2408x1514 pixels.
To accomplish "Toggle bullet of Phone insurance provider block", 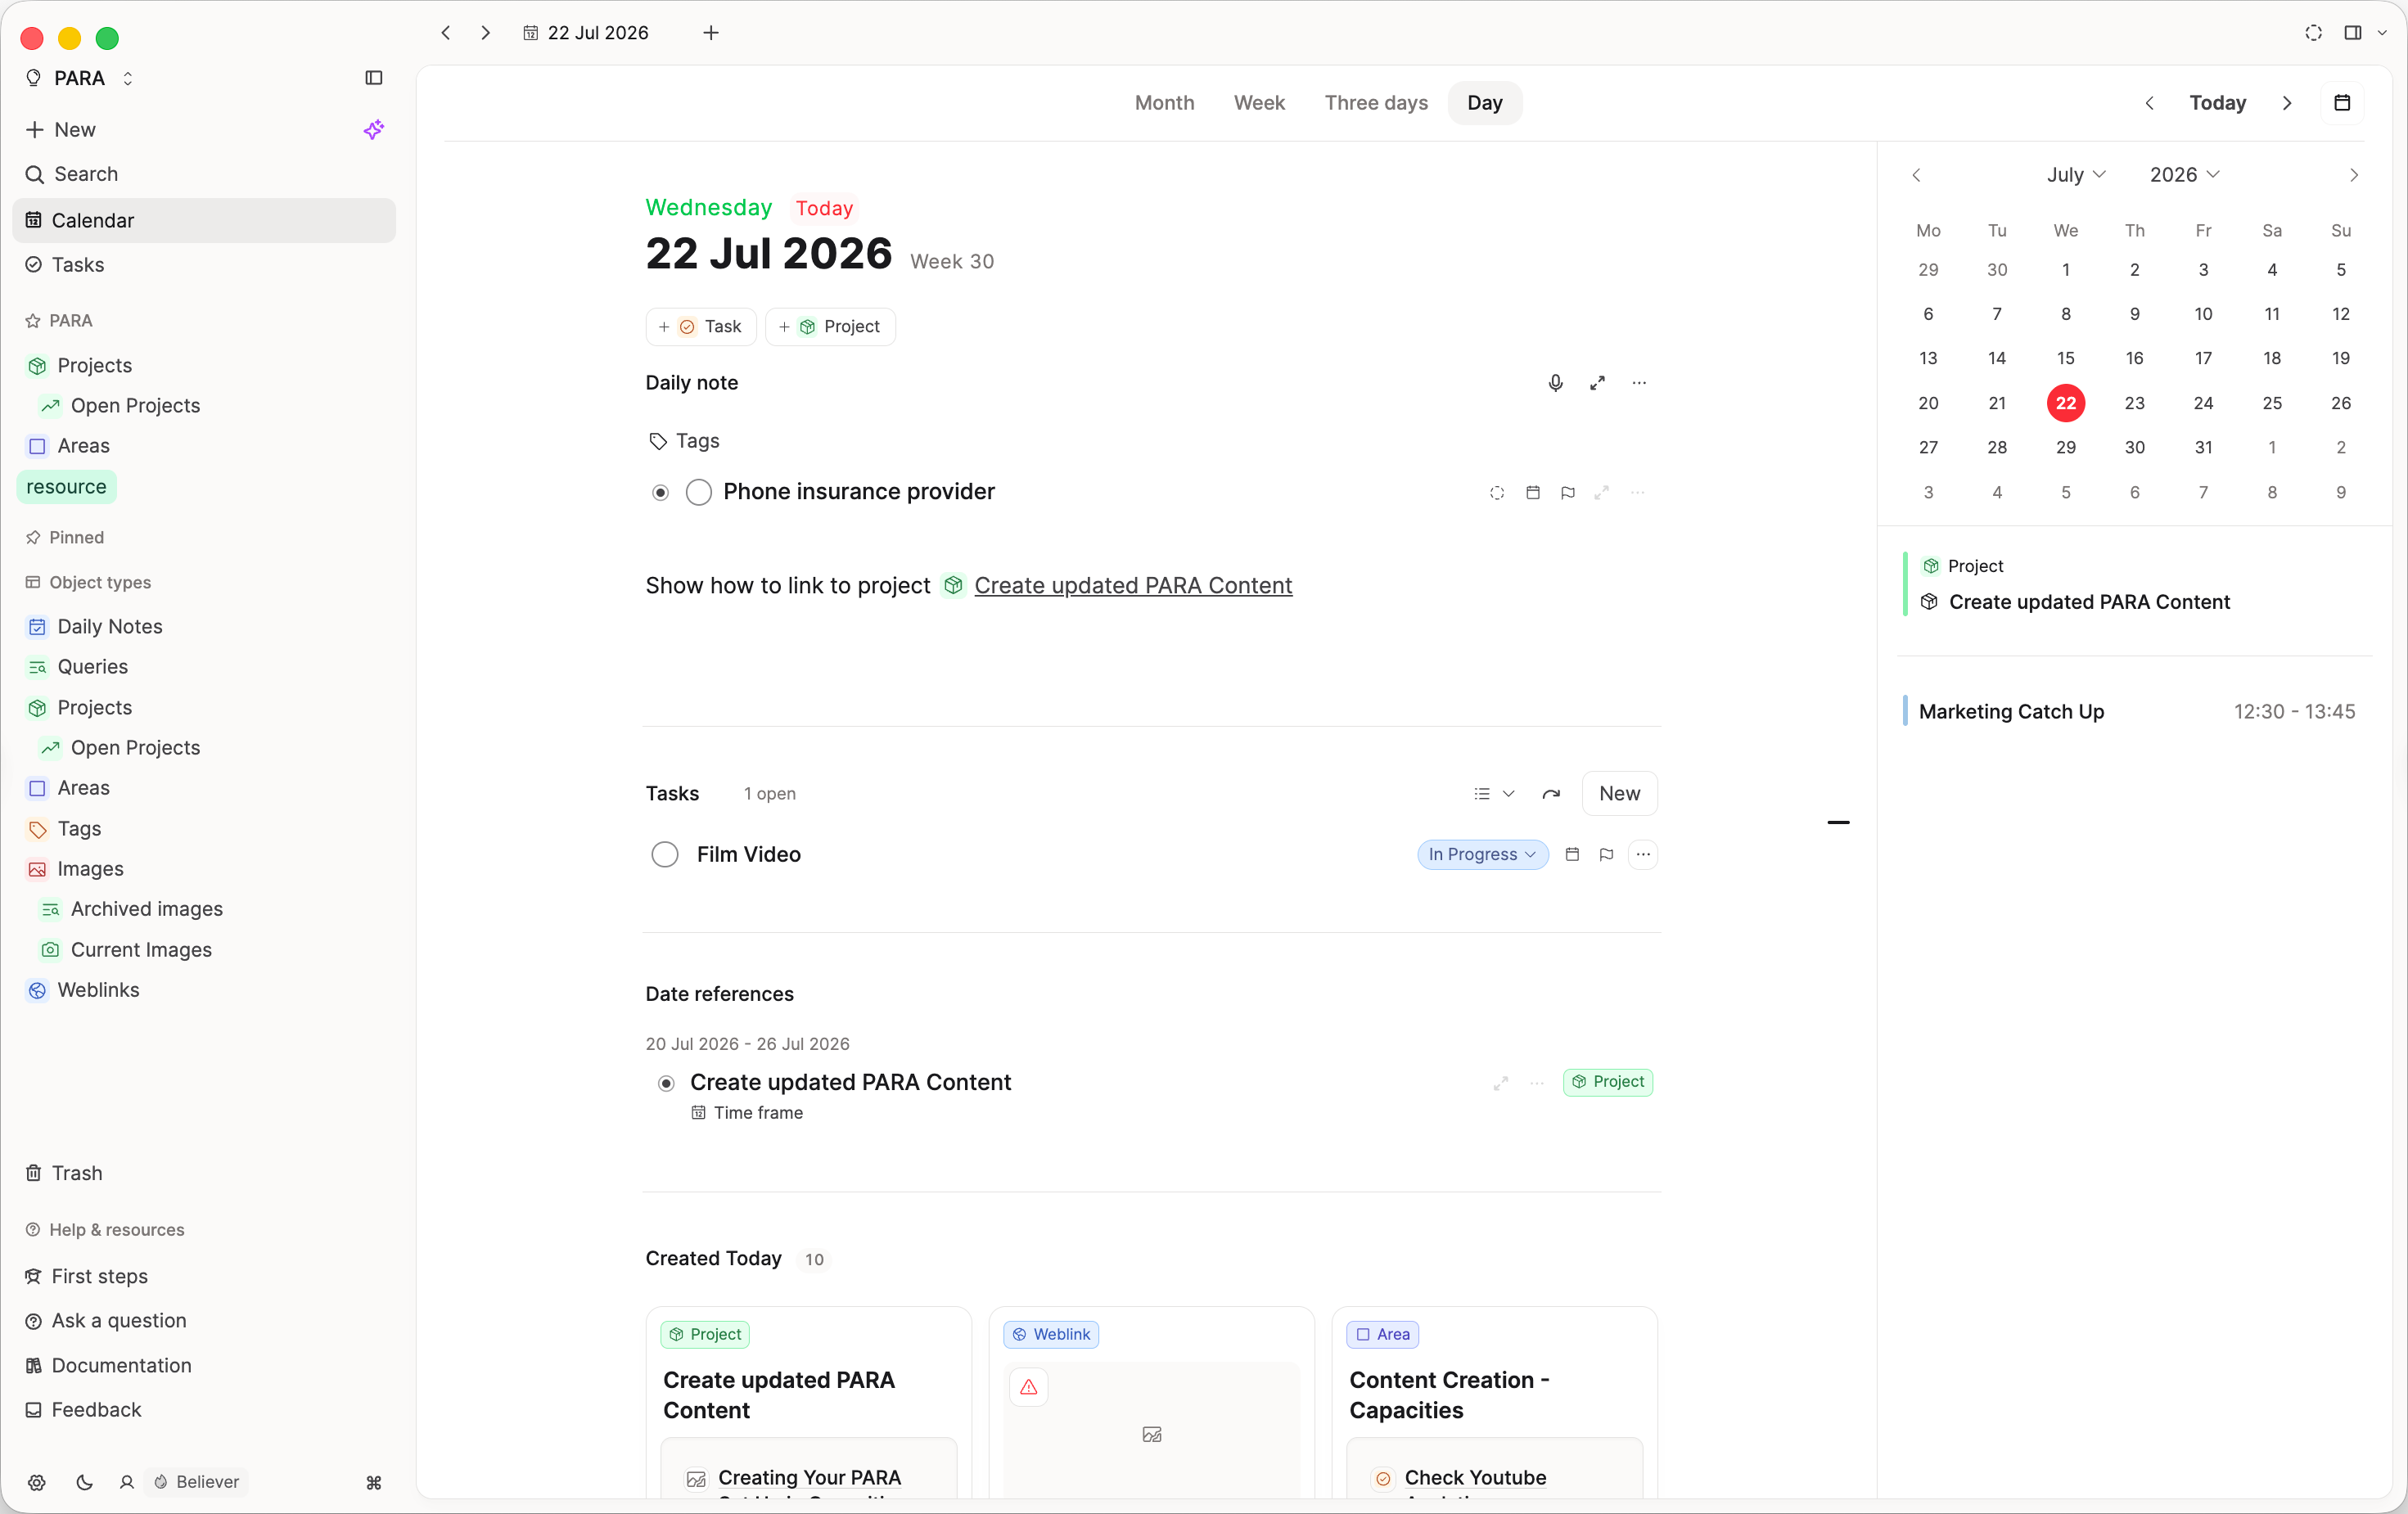I will tap(660, 492).
